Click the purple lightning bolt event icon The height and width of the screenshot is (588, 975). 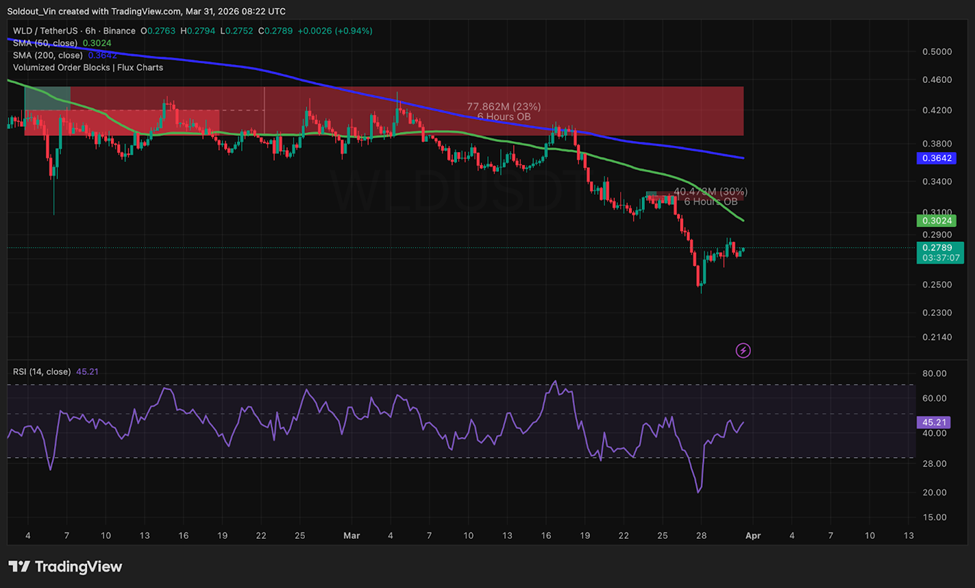pyautogui.click(x=743, y=350)
